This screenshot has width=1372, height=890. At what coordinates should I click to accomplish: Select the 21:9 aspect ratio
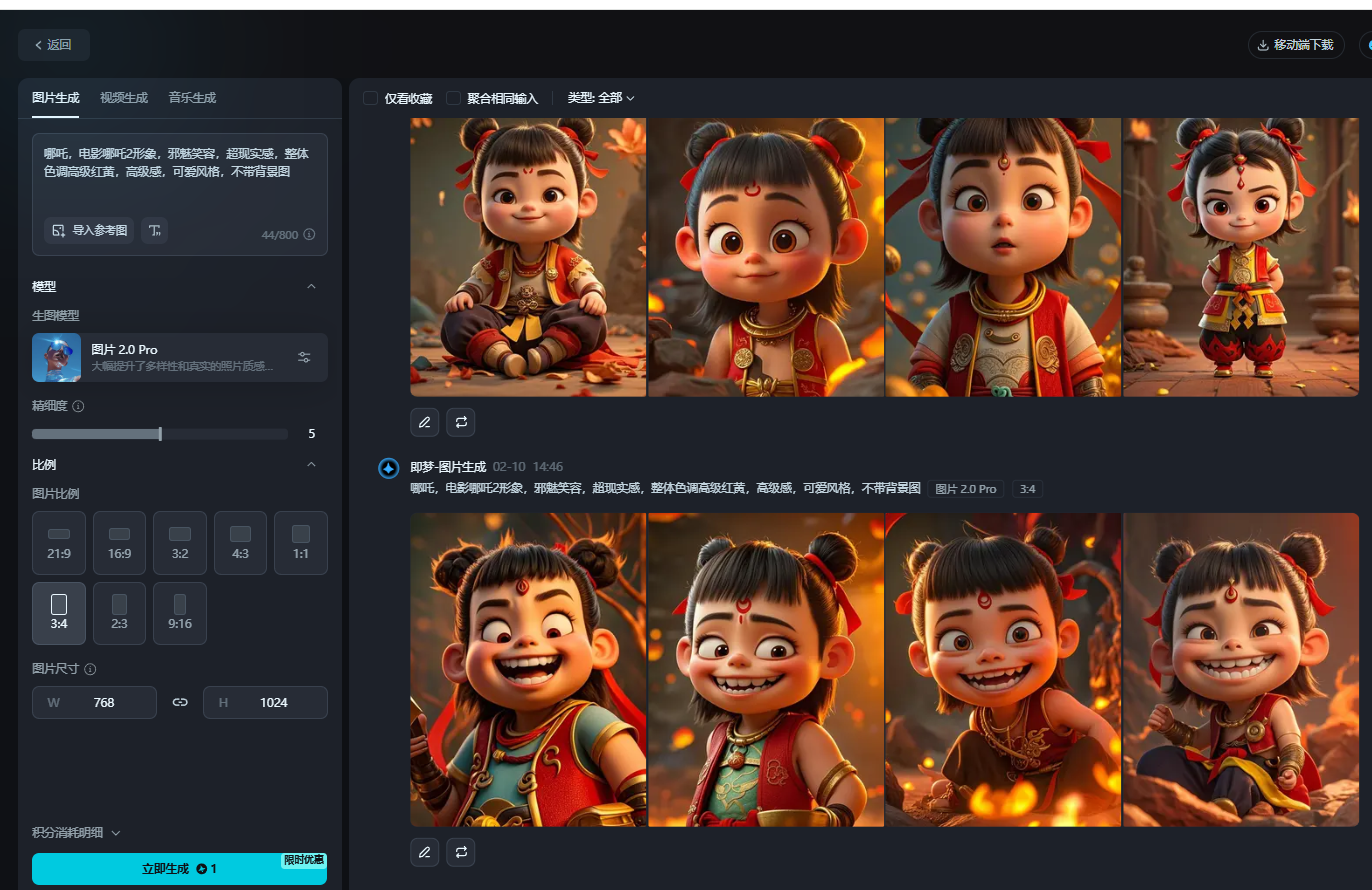click(59, 543)
